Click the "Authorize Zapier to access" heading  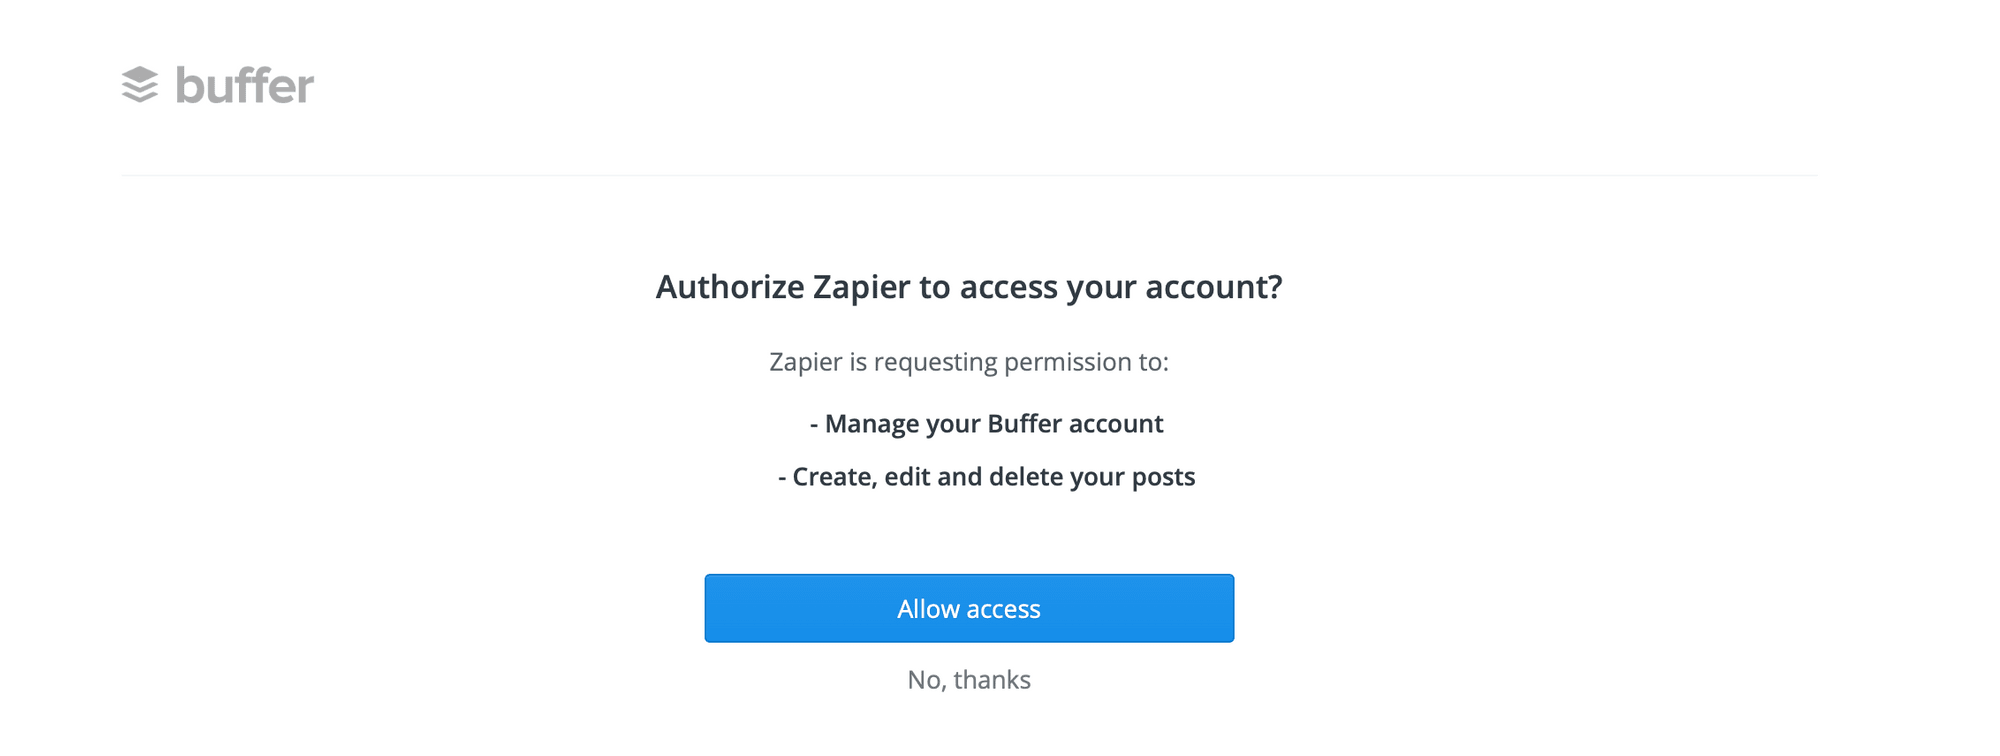(x=968, y=287)
